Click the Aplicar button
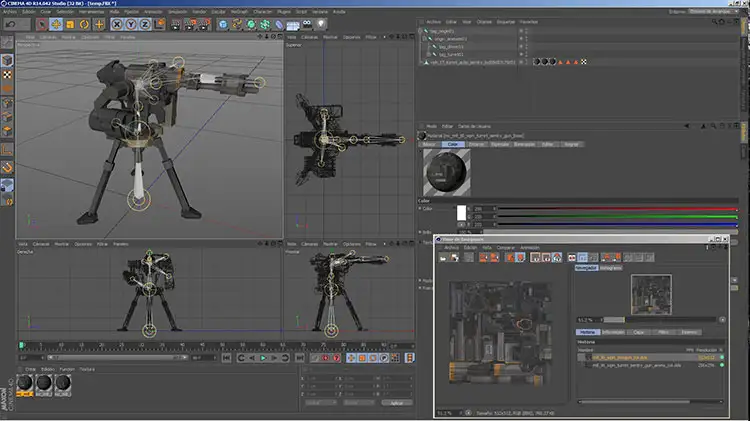Image resolution: width=750 pixels, height=421 pixels. tap(397, 403)
